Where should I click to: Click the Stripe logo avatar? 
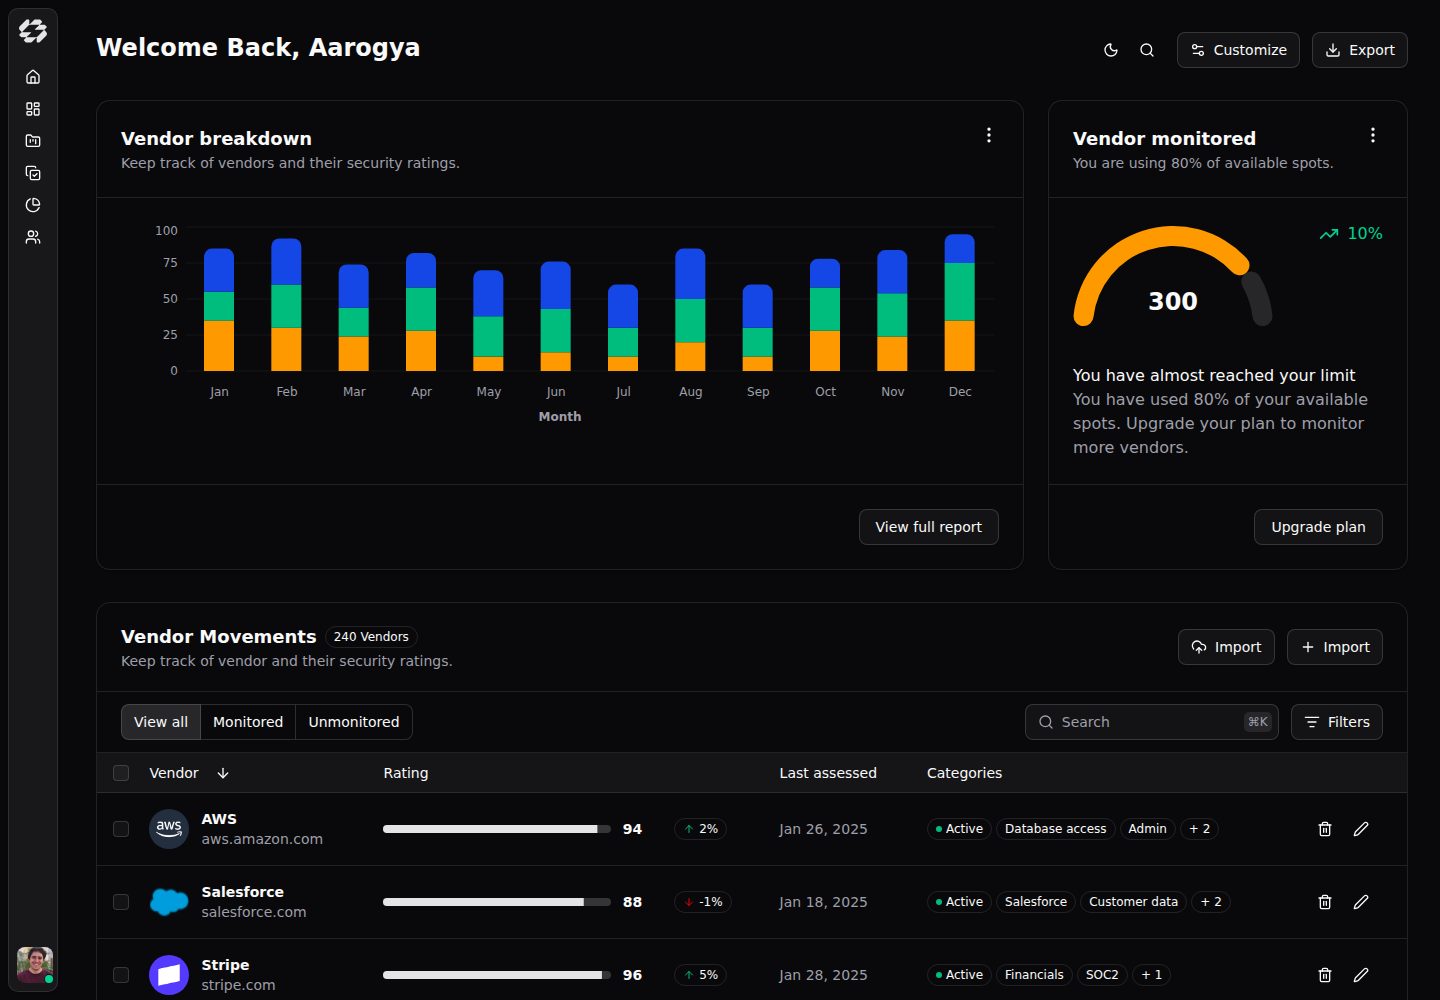[x=169, y=975]
